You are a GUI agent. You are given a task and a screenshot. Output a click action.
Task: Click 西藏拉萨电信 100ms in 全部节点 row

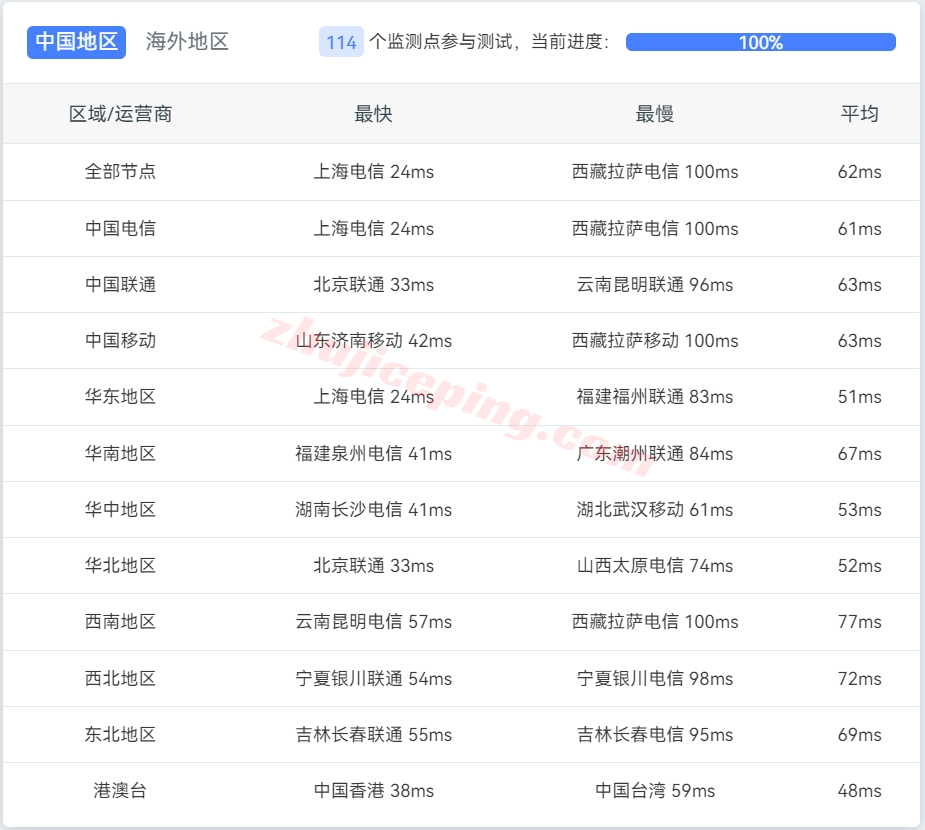point(655,172)
